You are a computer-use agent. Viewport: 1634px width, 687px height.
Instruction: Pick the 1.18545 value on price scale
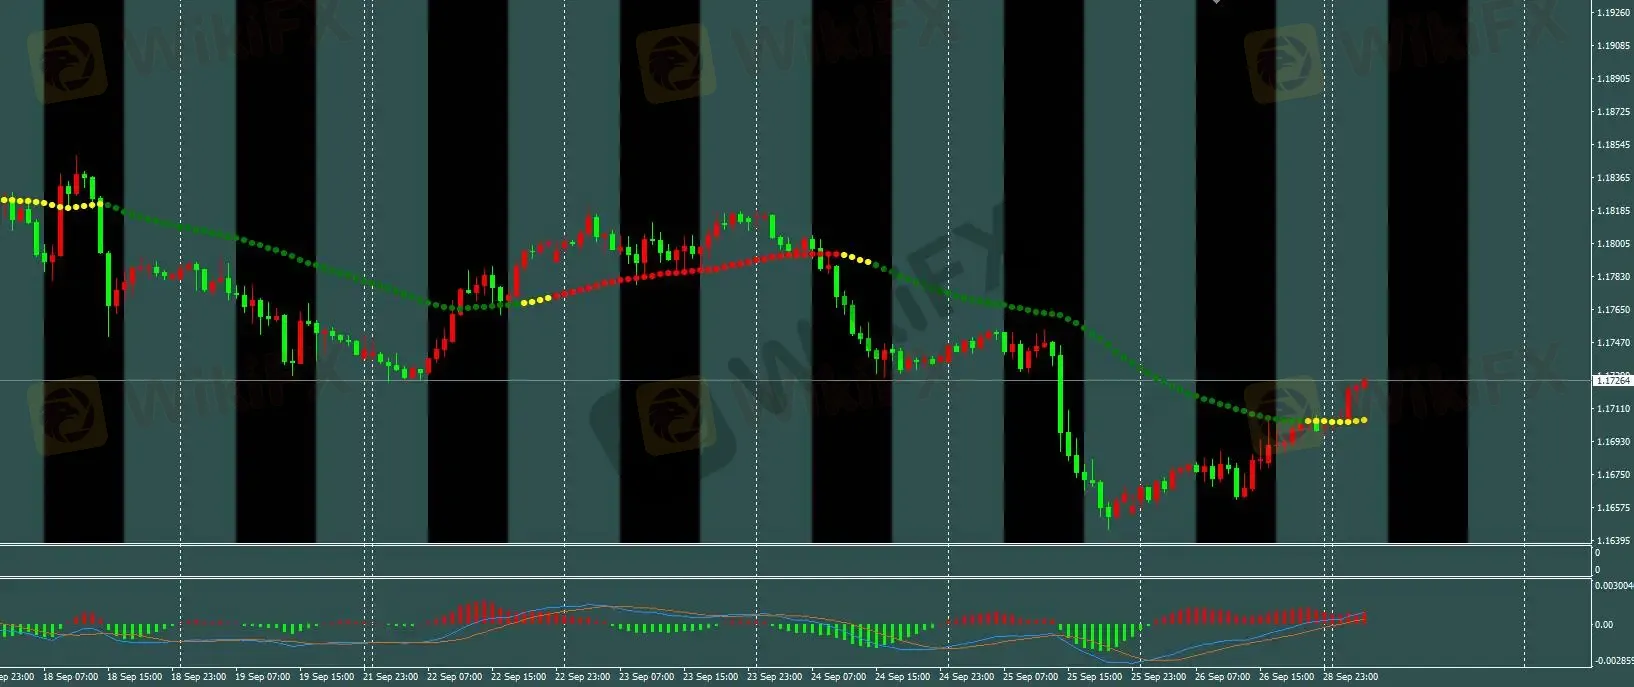tap(1612, 145)
